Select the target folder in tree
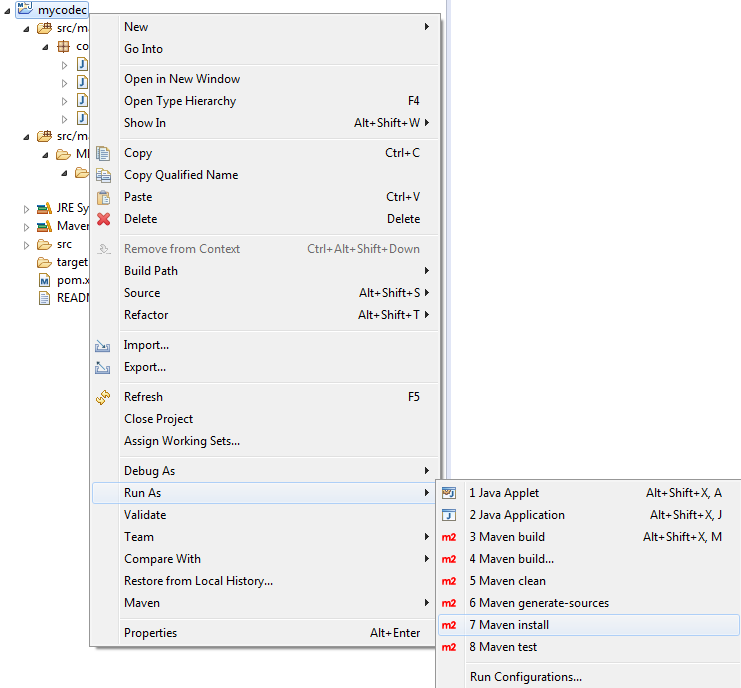 (71, 262)
